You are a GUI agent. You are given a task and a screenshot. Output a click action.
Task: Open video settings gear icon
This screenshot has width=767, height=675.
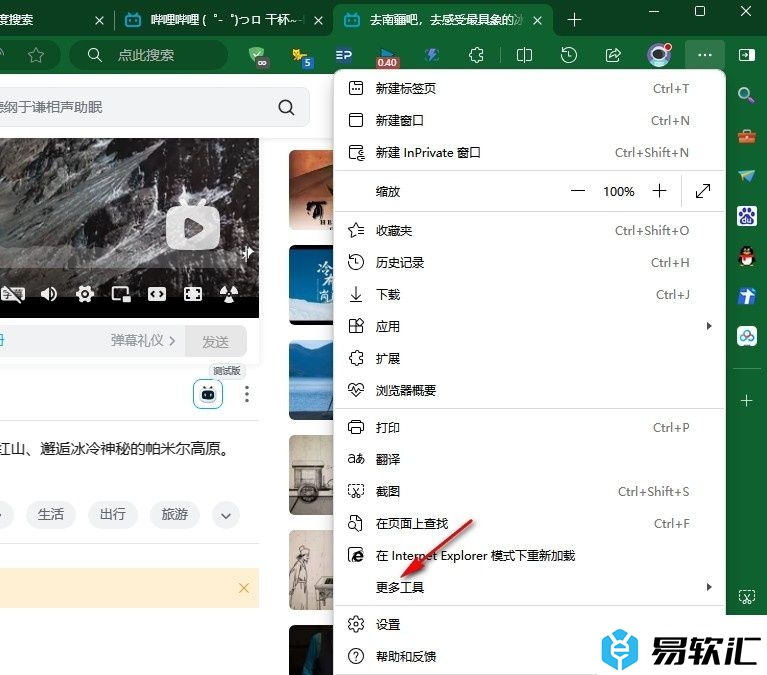85,294
